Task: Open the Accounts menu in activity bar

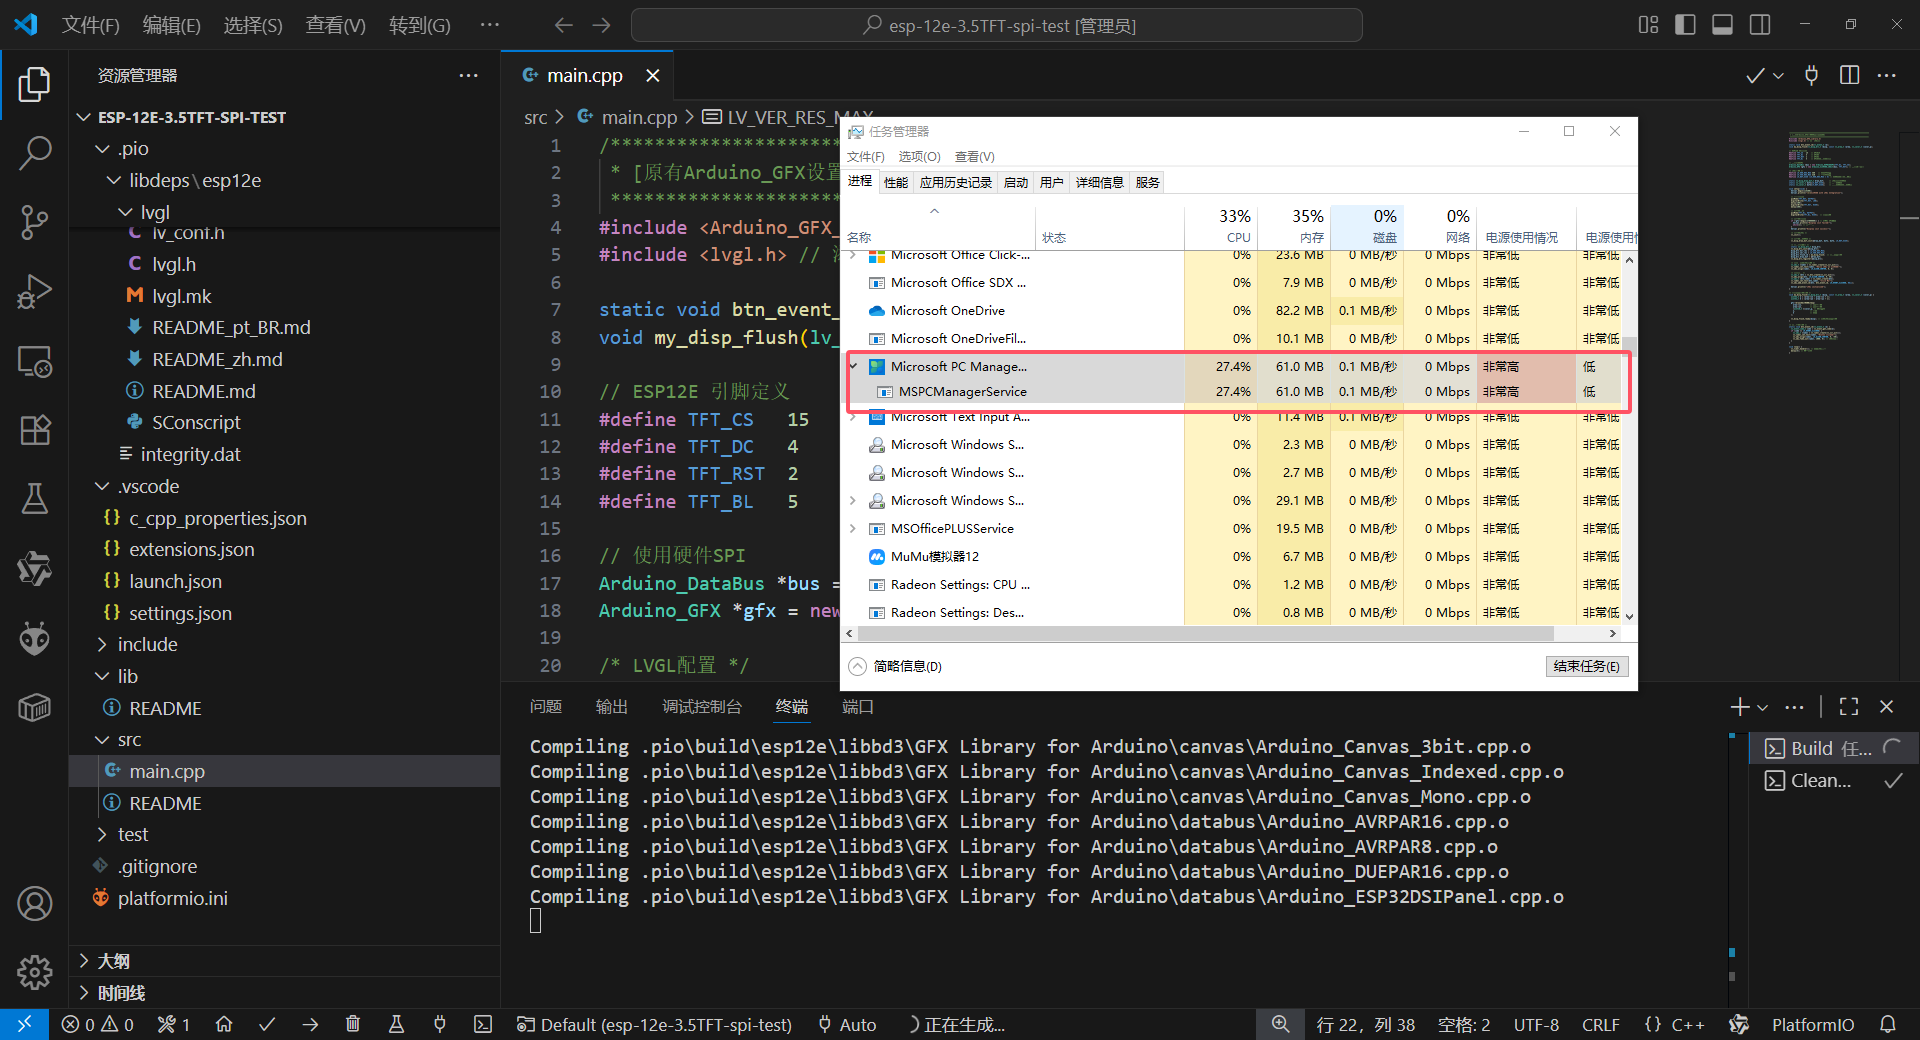Action: [x=34, y=903]
